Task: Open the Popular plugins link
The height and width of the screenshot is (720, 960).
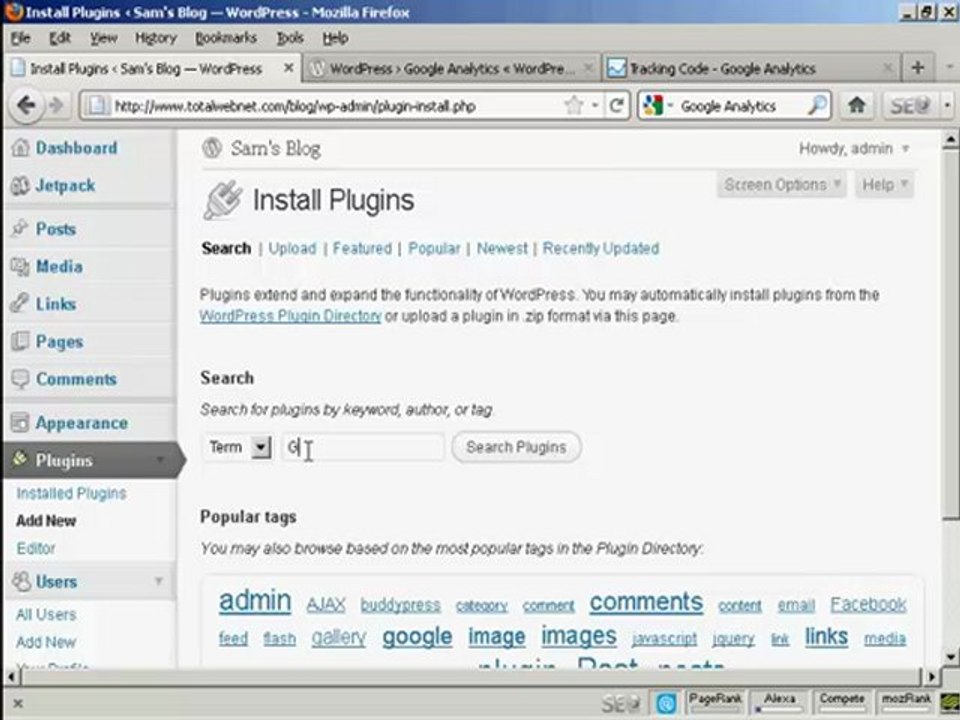Action: 434,249
